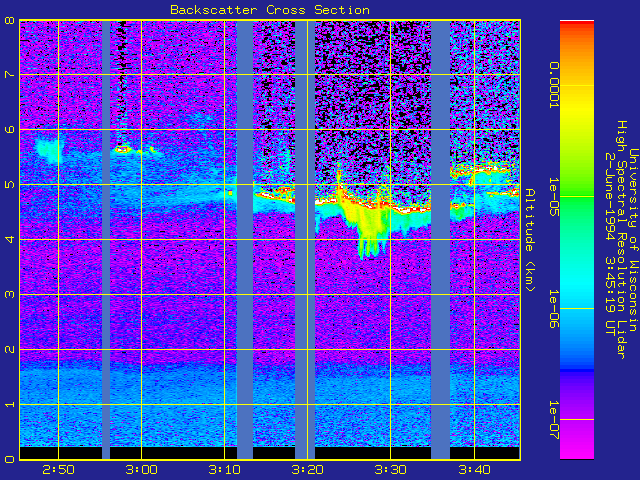
Task: Click the yellow-green cloud streaks near 3:27
Action: point(369,227)
